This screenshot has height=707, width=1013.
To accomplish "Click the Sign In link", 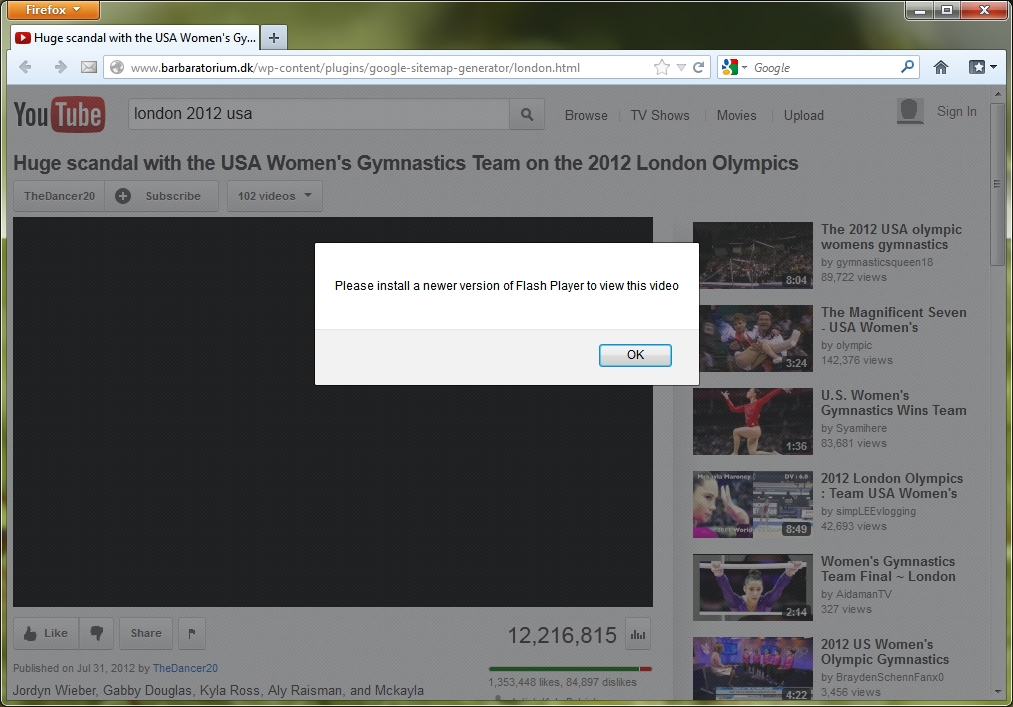I will 956,112.
